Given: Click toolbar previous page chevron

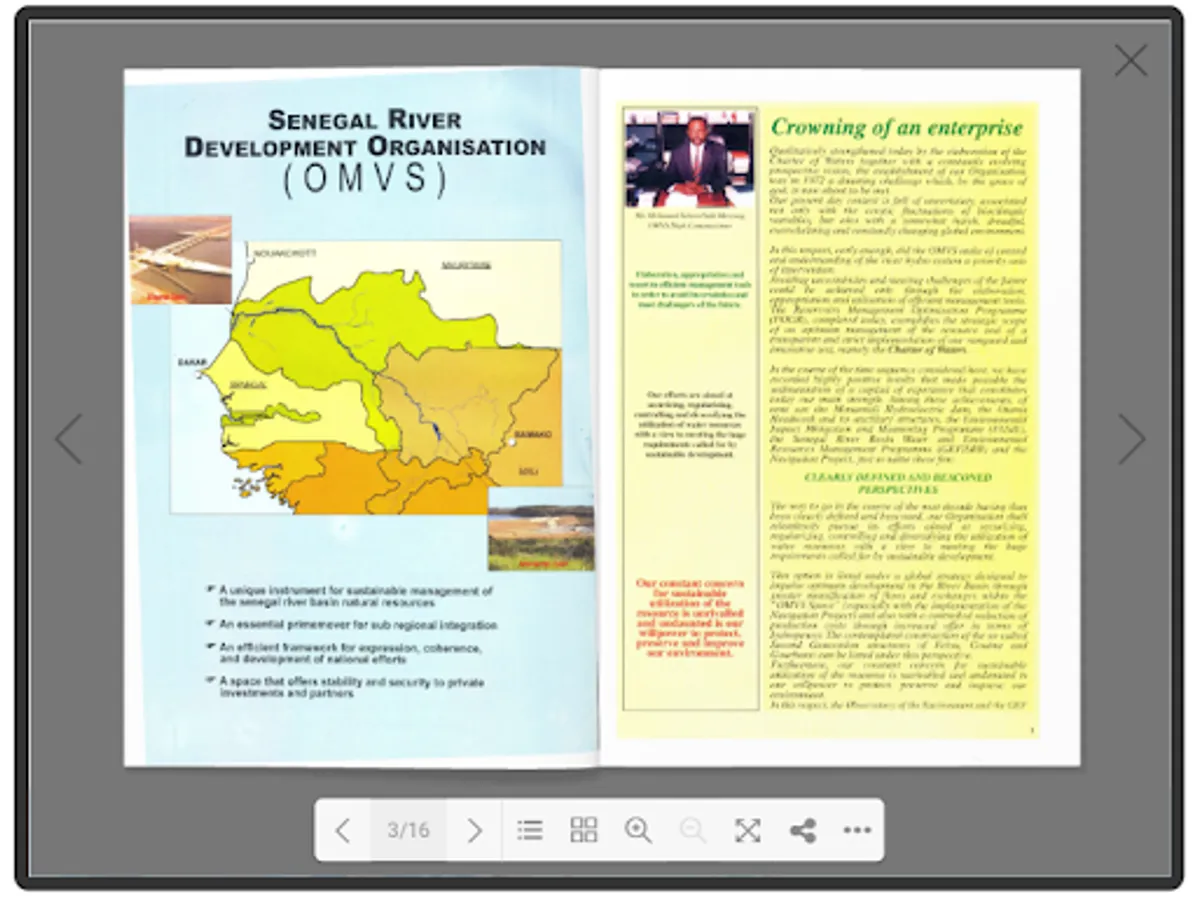Looking at the screenshot, I should coord(343,830).
